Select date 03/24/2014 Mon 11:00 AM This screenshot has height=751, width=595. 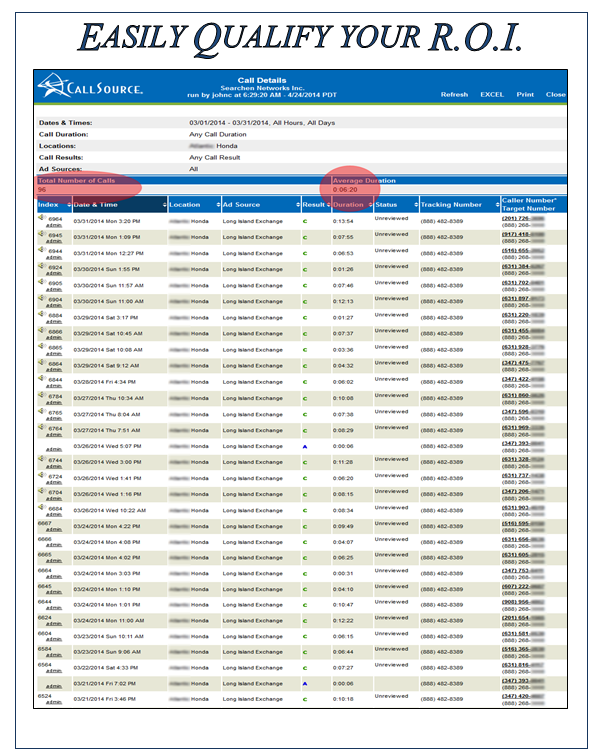[x=109, y=621]
